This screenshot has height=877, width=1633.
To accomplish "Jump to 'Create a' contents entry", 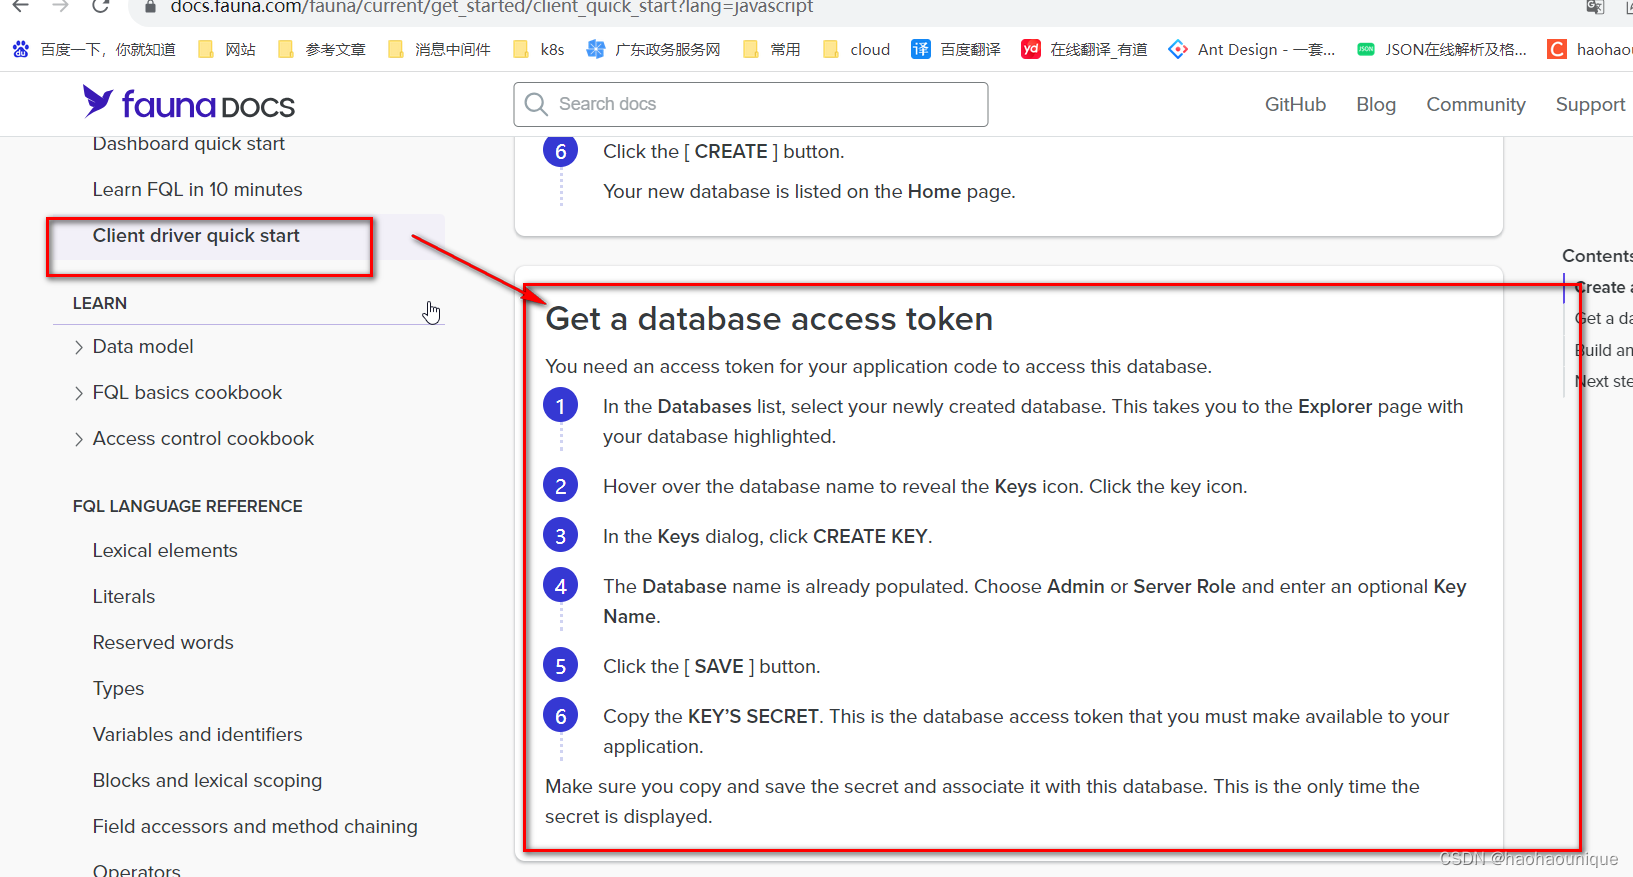I will pyautogui.click(x=1603, y=287).
